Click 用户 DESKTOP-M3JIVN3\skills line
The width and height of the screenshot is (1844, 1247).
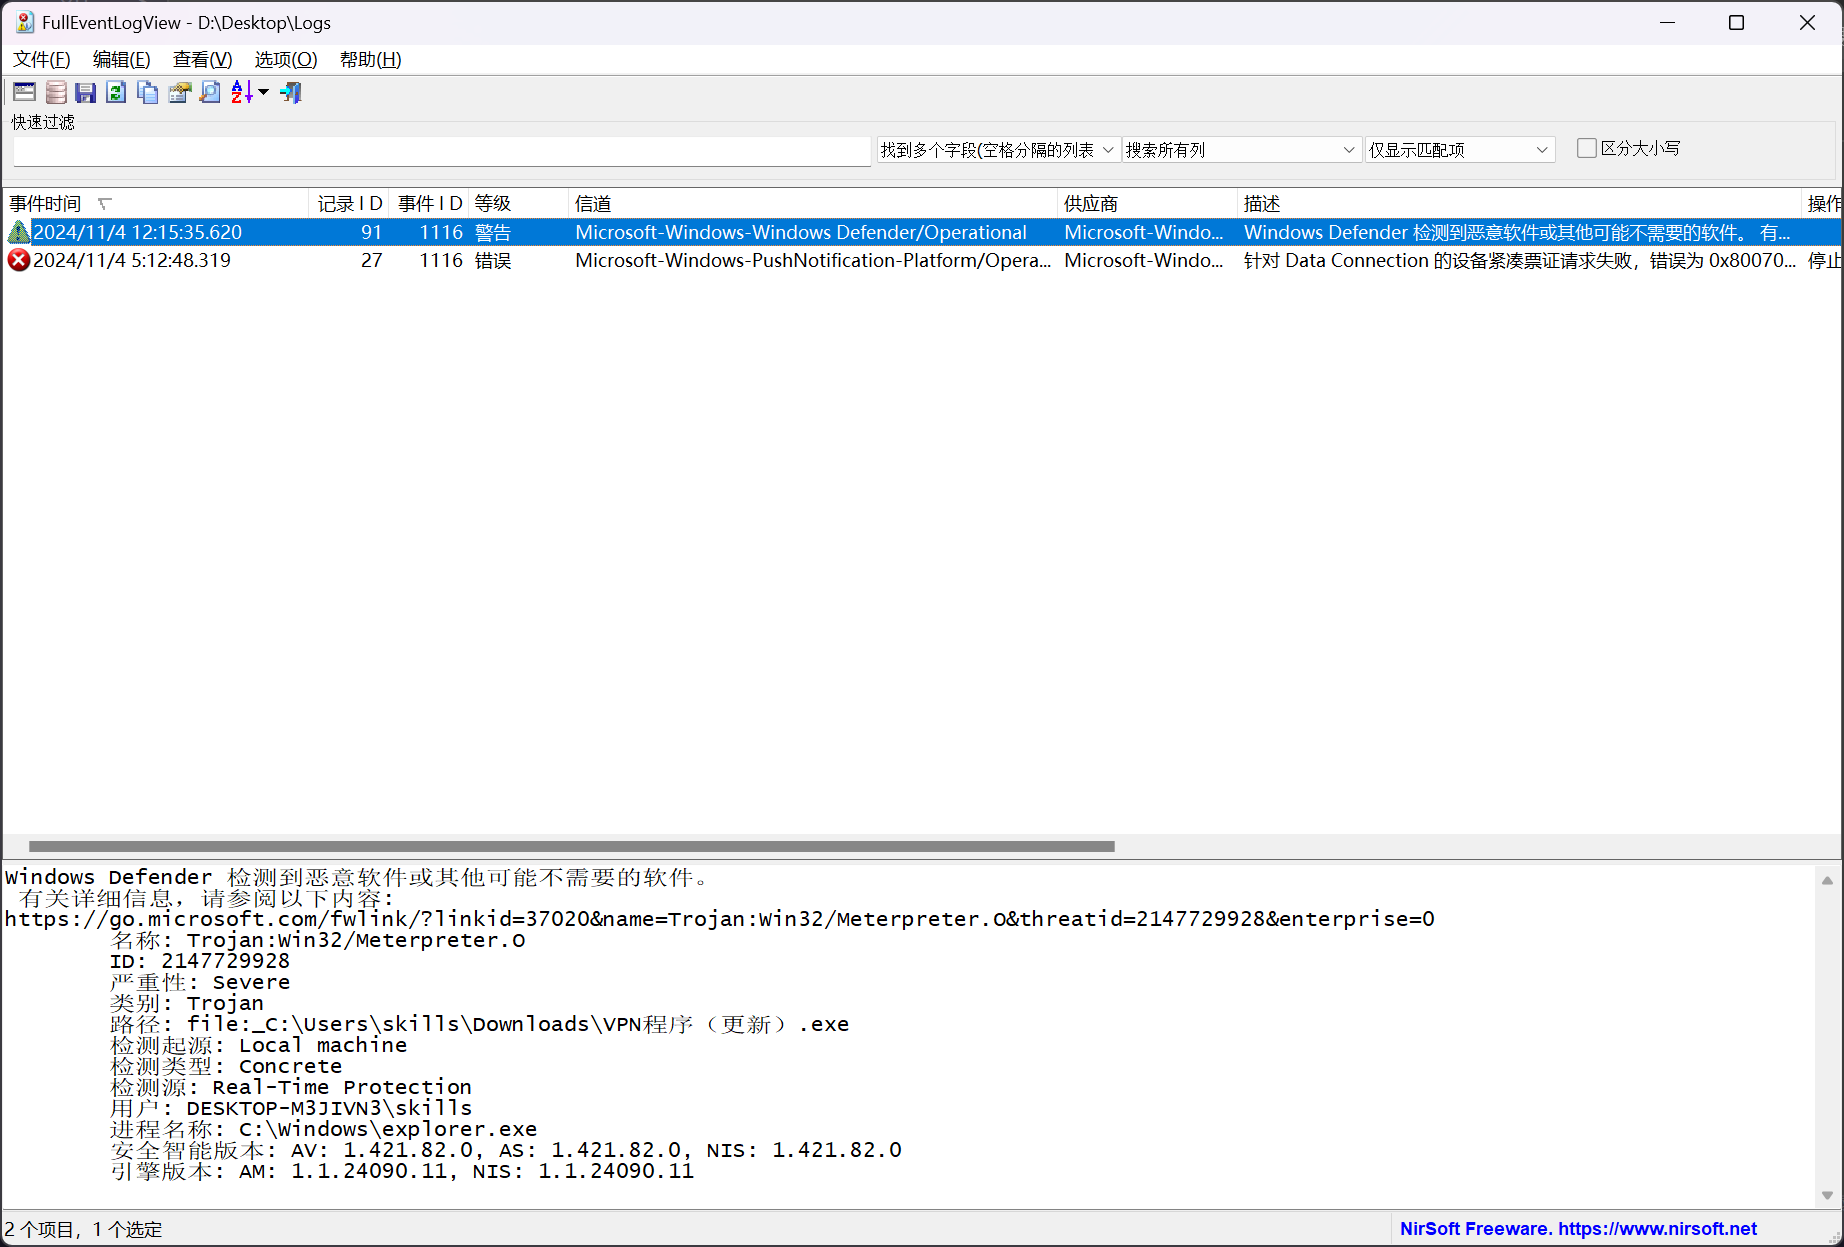pos(291,1108)
